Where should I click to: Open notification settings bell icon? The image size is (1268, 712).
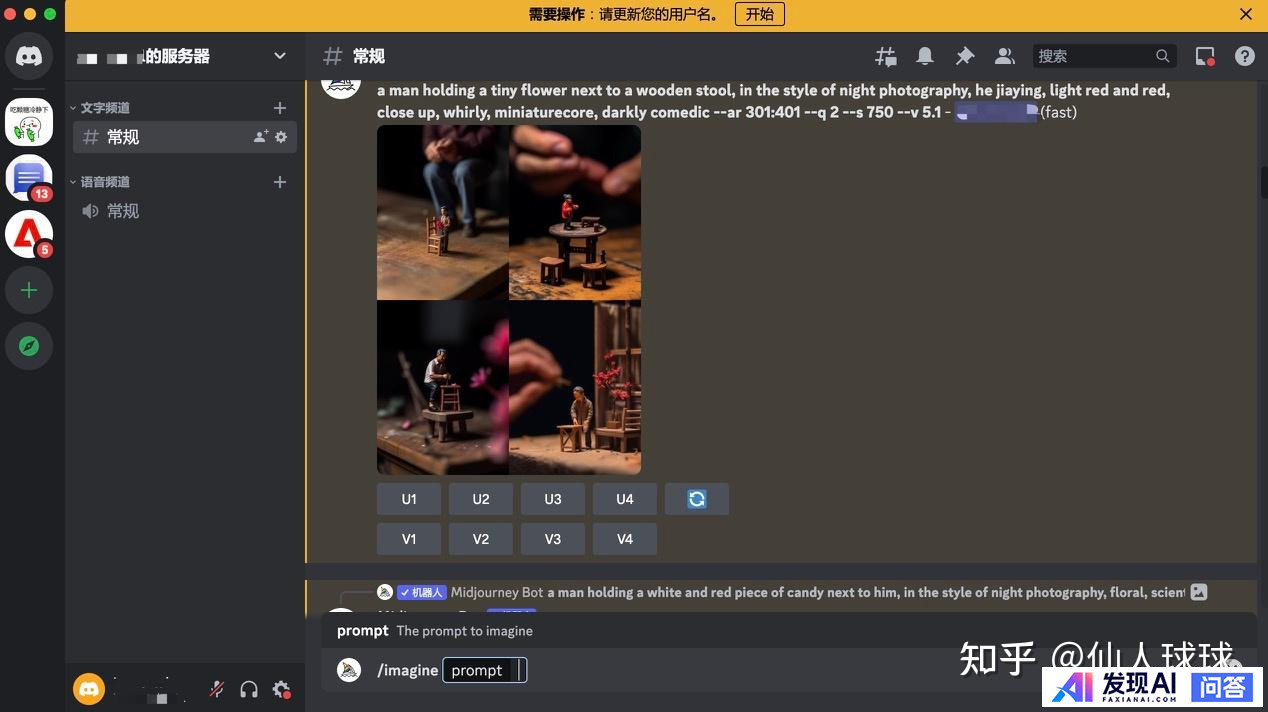925,56
